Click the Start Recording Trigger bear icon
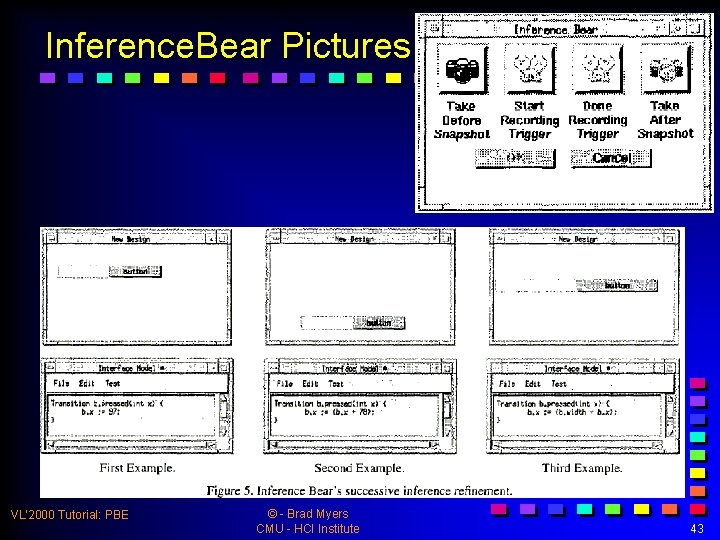Screen dimensions: 720x540 (x=530, y=69)
